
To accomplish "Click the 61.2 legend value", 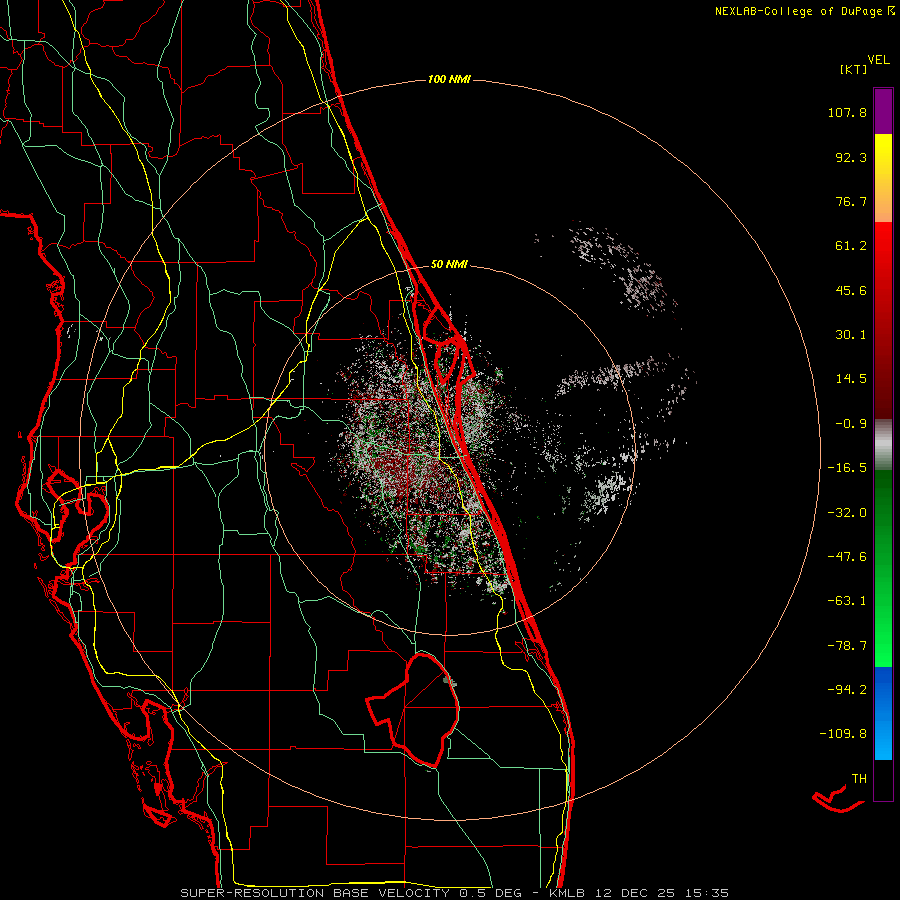I will (851, 246).
